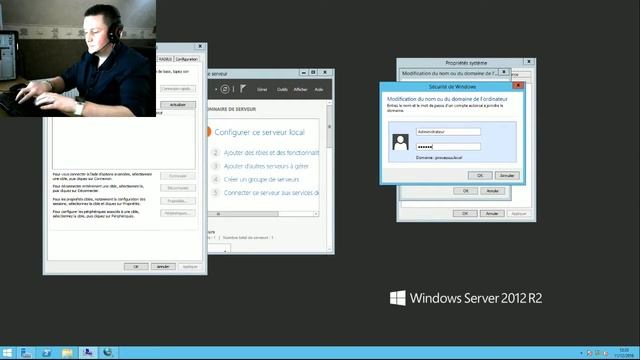
Task: Click the user avatar picture in credentials dialog
Action: coord(400,142)
